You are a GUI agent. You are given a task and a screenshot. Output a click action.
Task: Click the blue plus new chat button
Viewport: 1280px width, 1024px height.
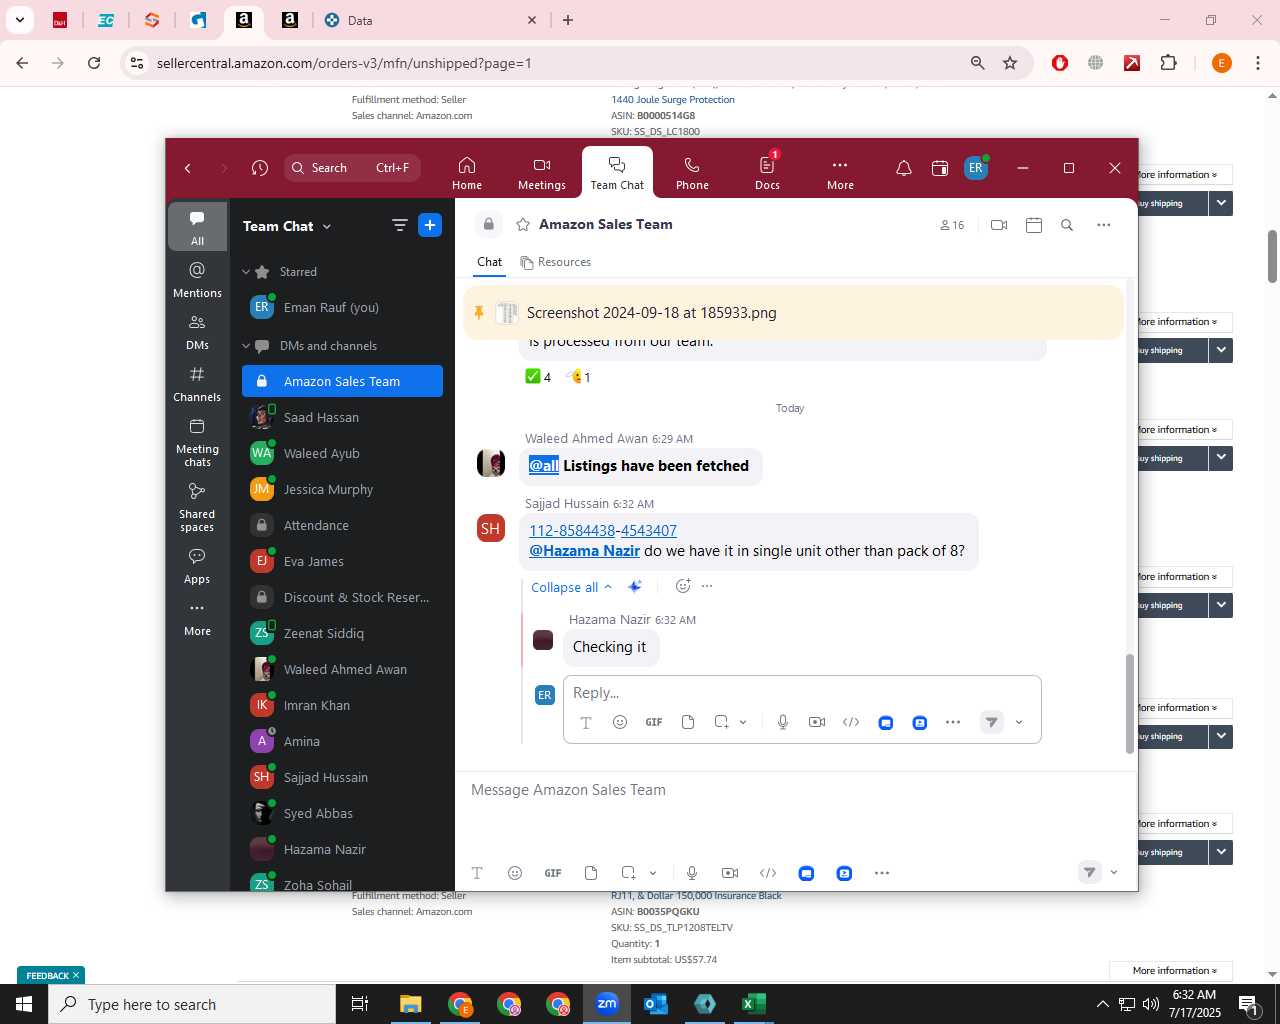click(x=430, y=226)
